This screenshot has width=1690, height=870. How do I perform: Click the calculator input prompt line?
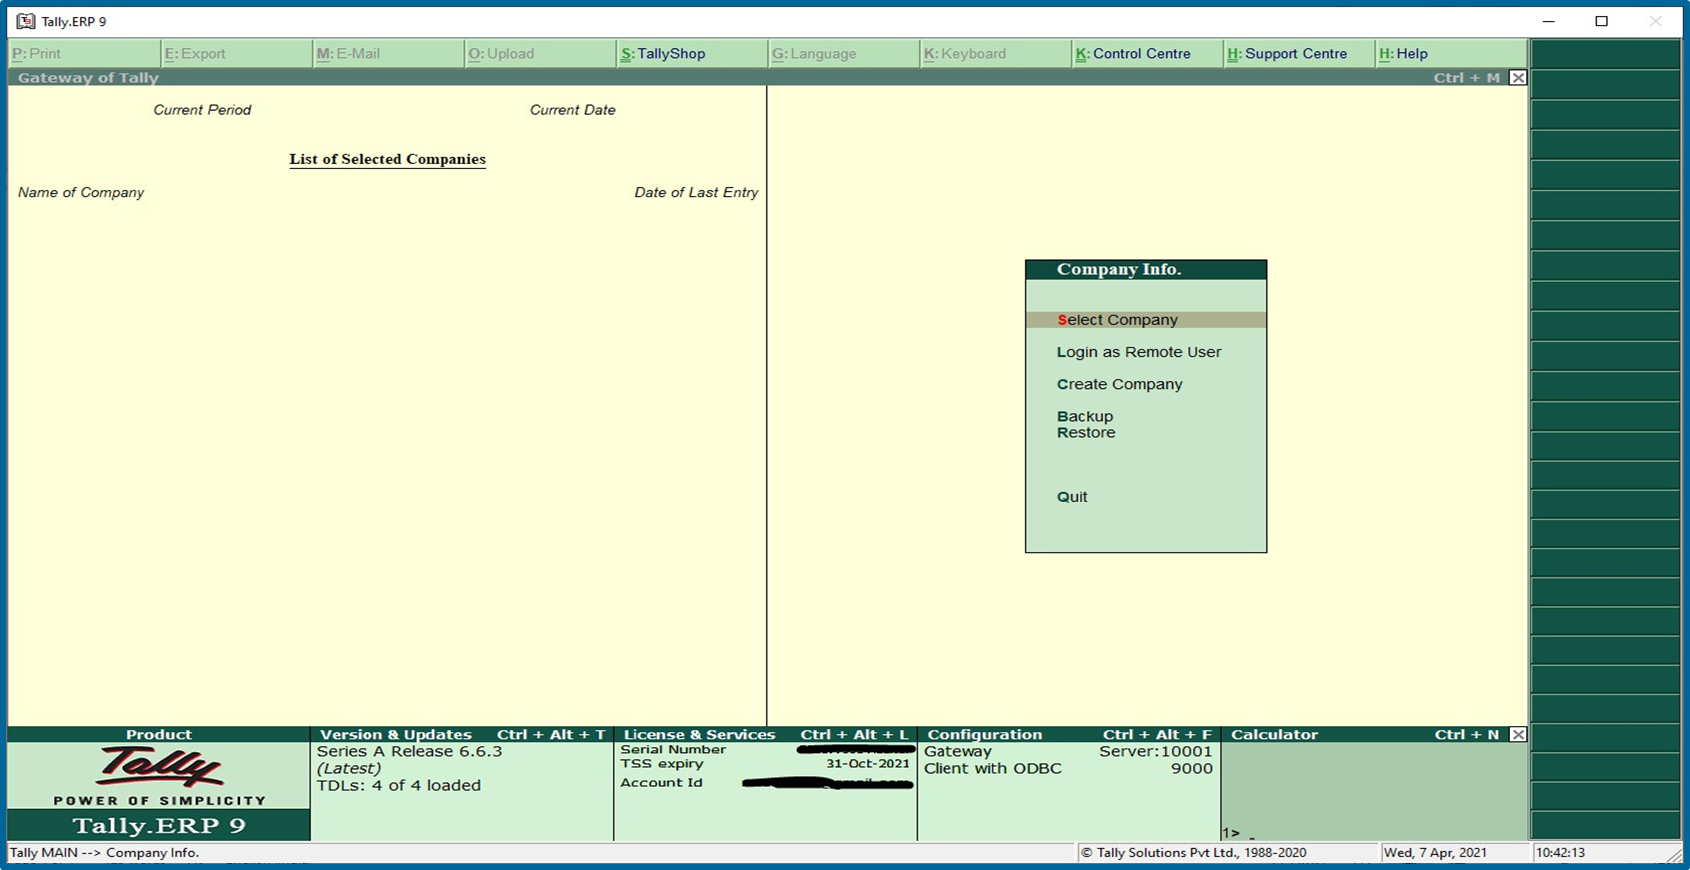[1374, 833]
